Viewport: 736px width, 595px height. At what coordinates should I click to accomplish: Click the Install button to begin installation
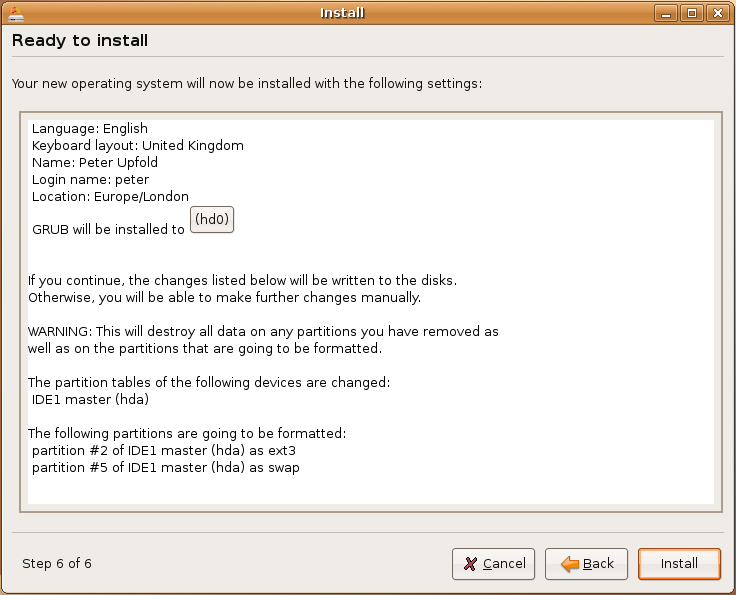(679, 564)
